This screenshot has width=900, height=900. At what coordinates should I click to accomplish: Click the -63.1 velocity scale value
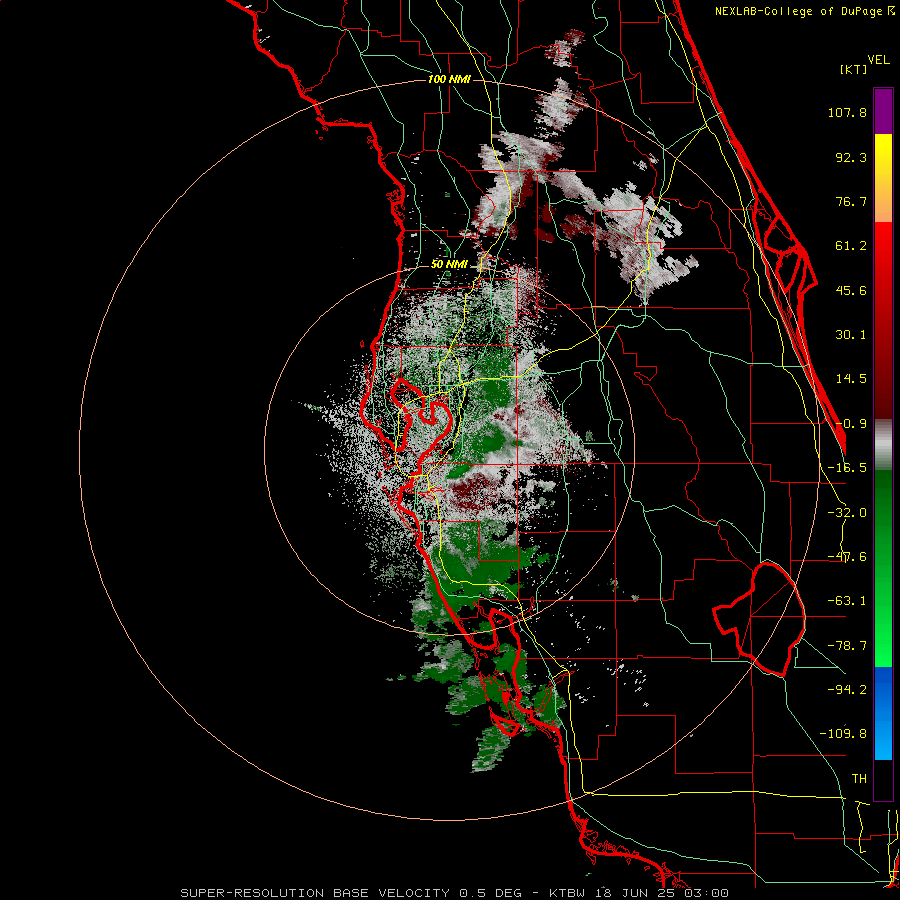(x=847, y=601)
